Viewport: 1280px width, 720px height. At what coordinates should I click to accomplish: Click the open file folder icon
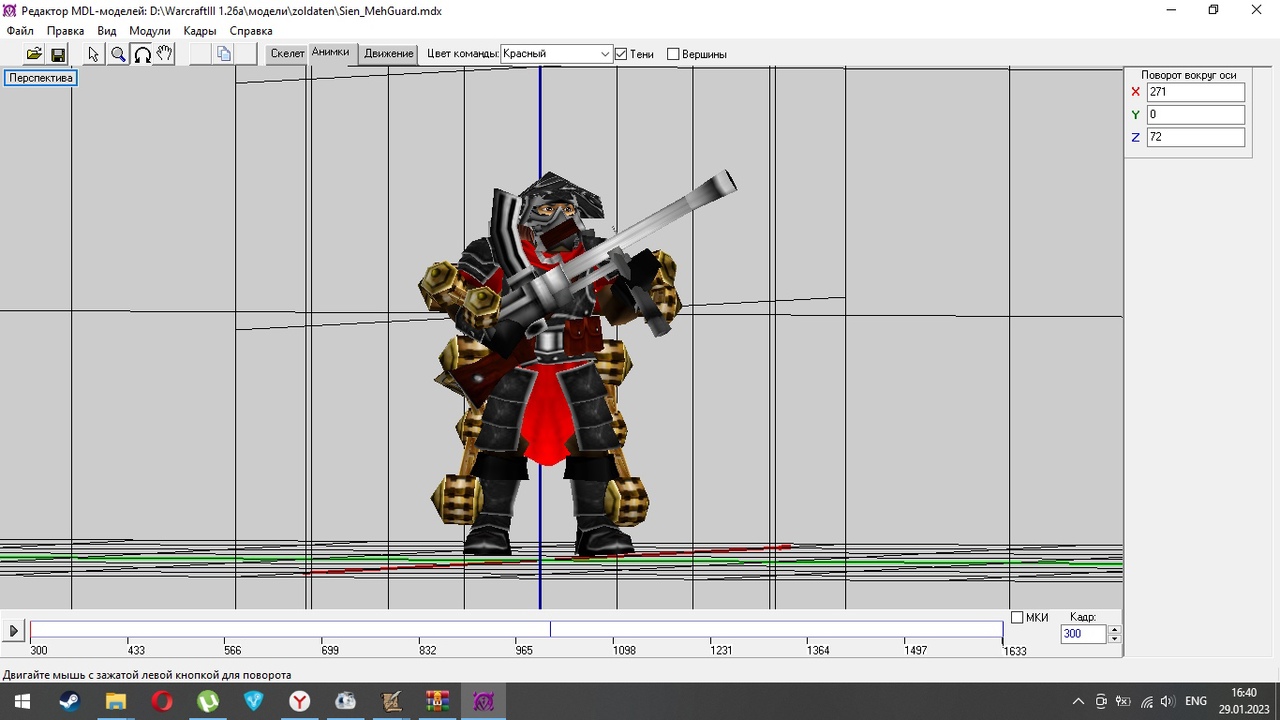click(34, 54)
